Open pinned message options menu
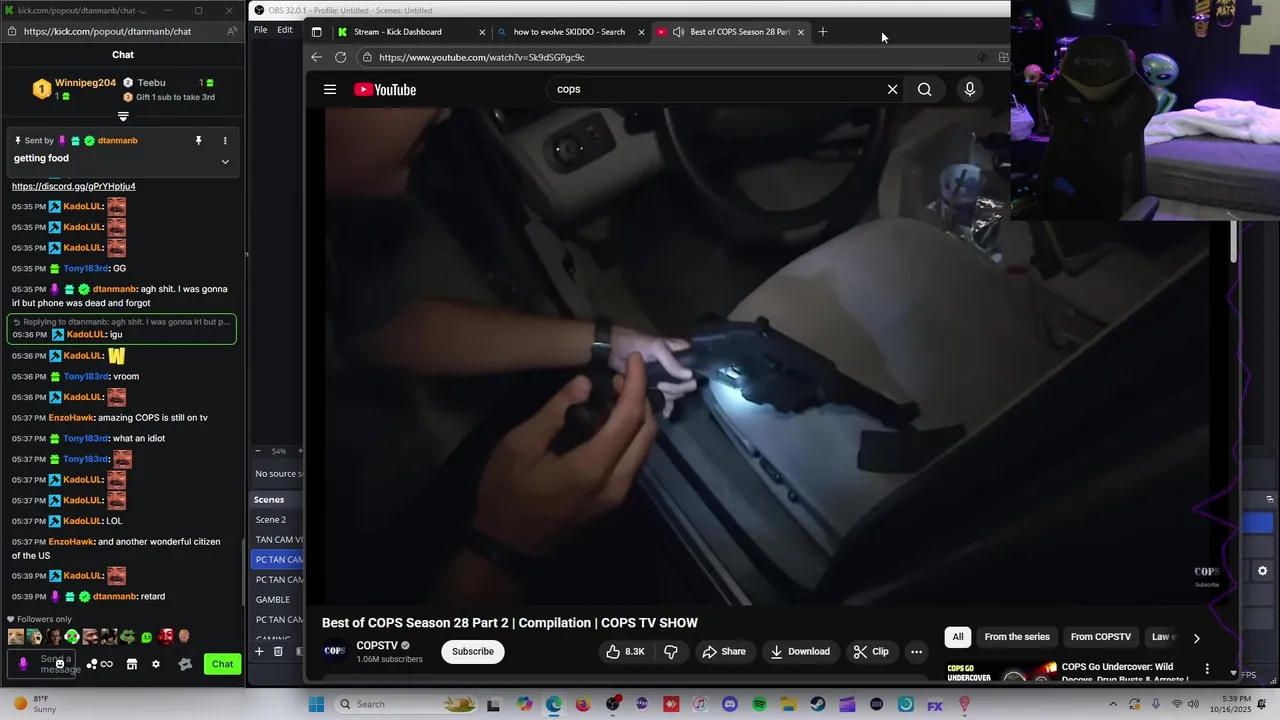 pyautogui.click(x=224, y=141)
